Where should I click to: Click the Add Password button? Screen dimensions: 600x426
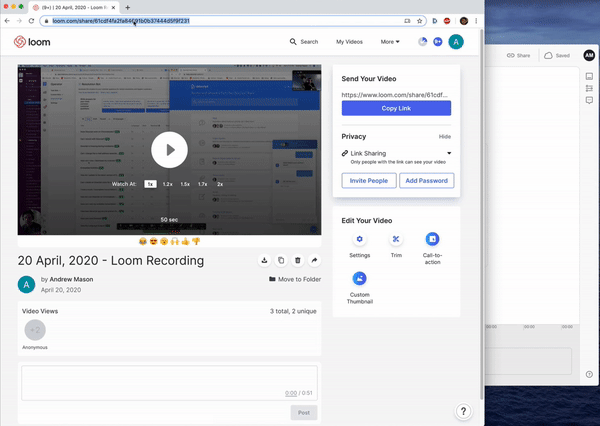point(427,181)
